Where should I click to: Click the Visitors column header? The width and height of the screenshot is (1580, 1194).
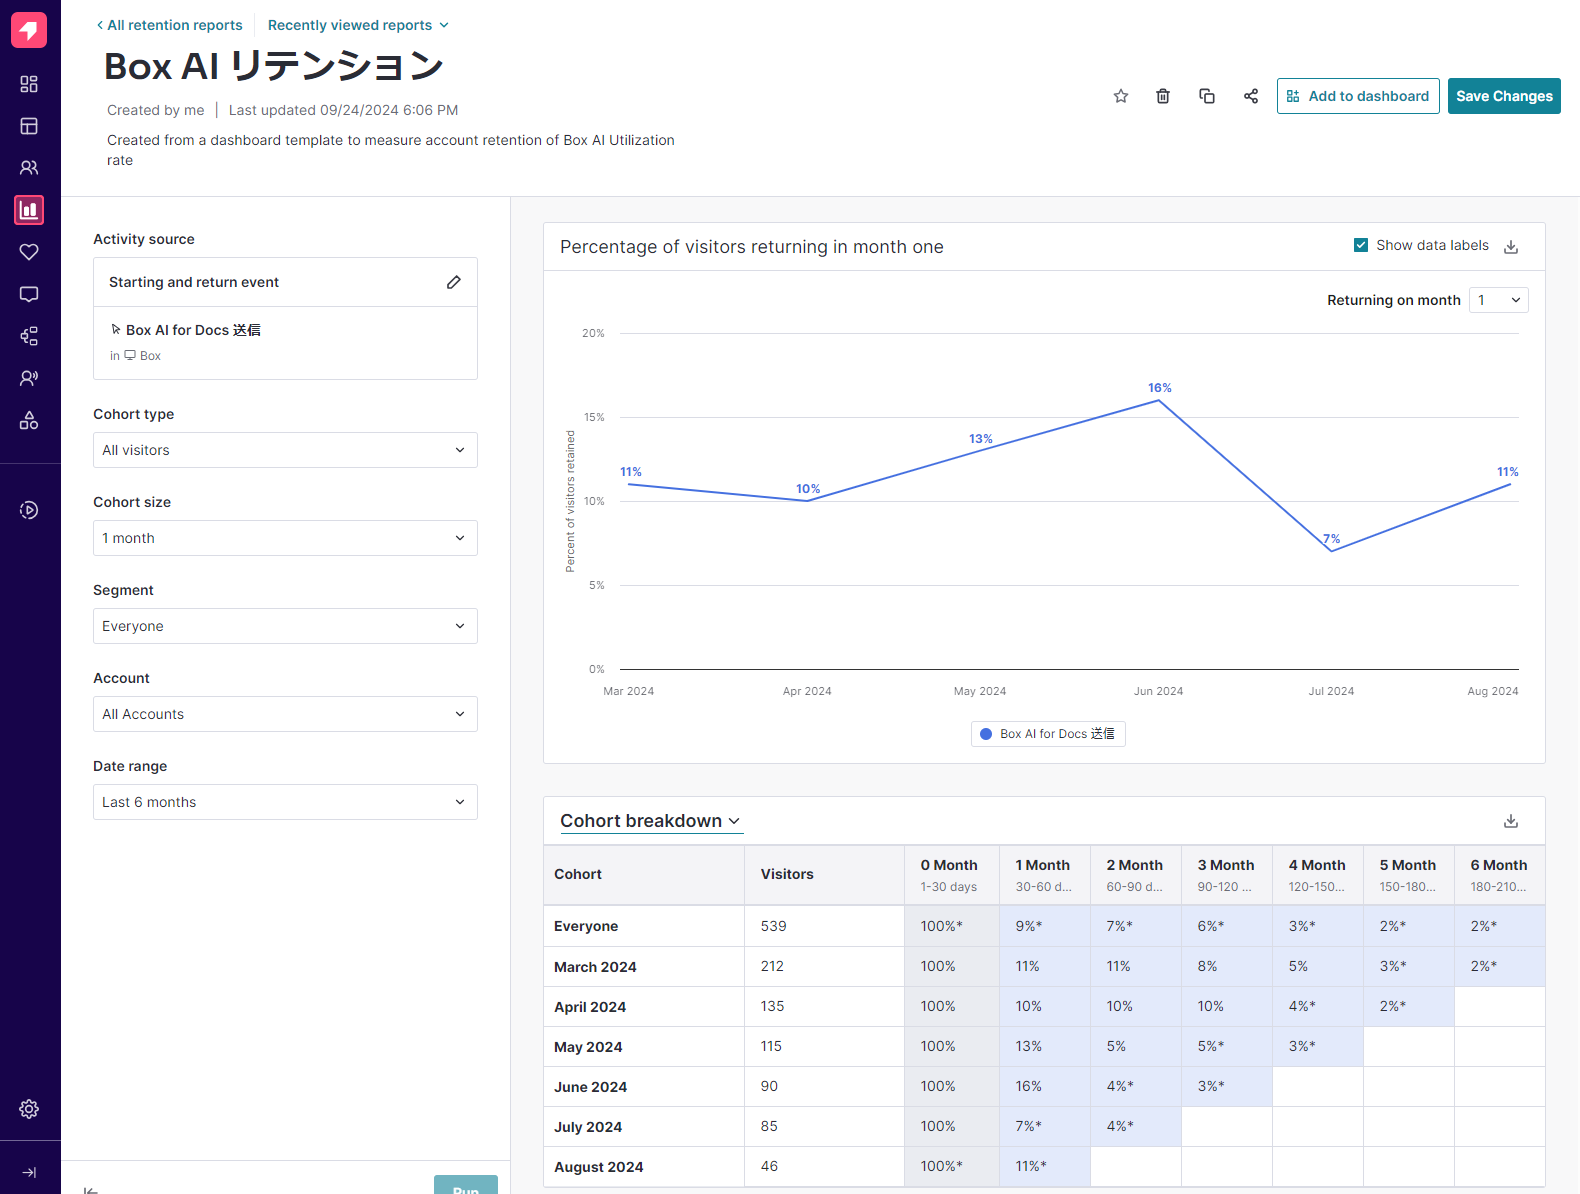coord(825,874)
